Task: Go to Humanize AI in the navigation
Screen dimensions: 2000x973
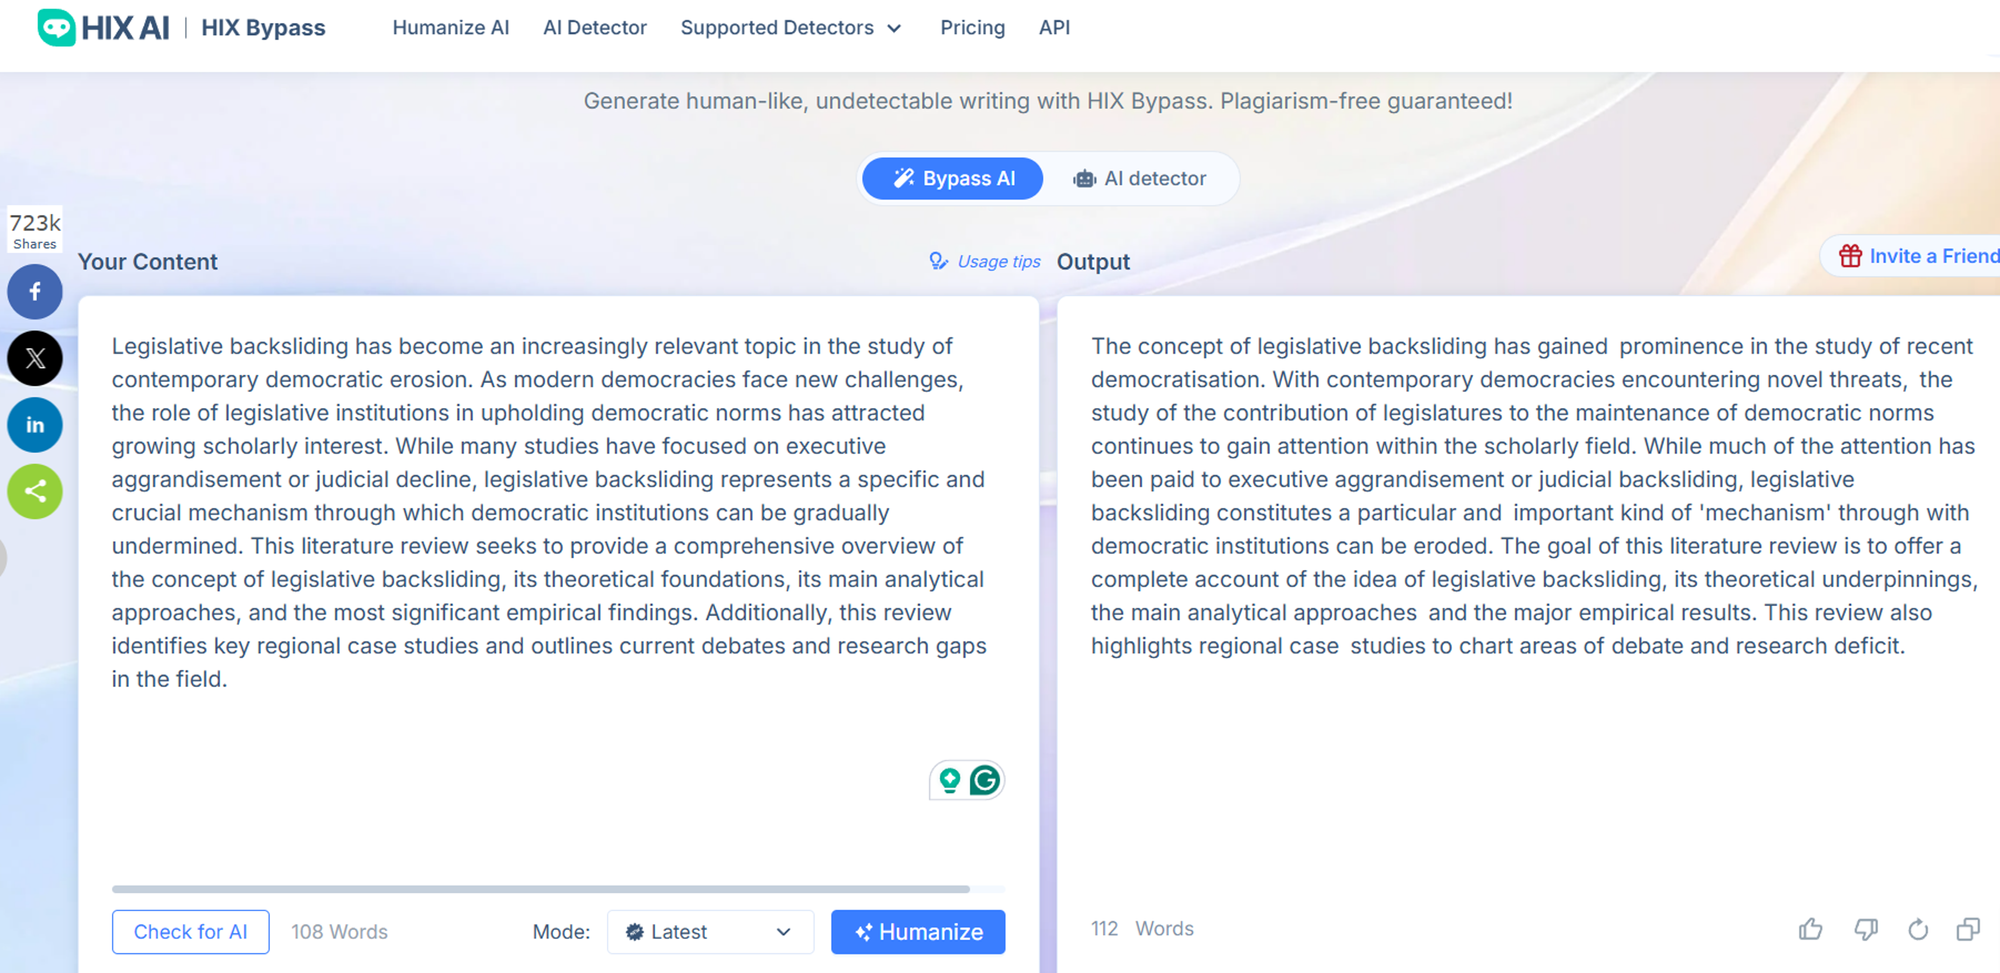Action: coord(451,28)
